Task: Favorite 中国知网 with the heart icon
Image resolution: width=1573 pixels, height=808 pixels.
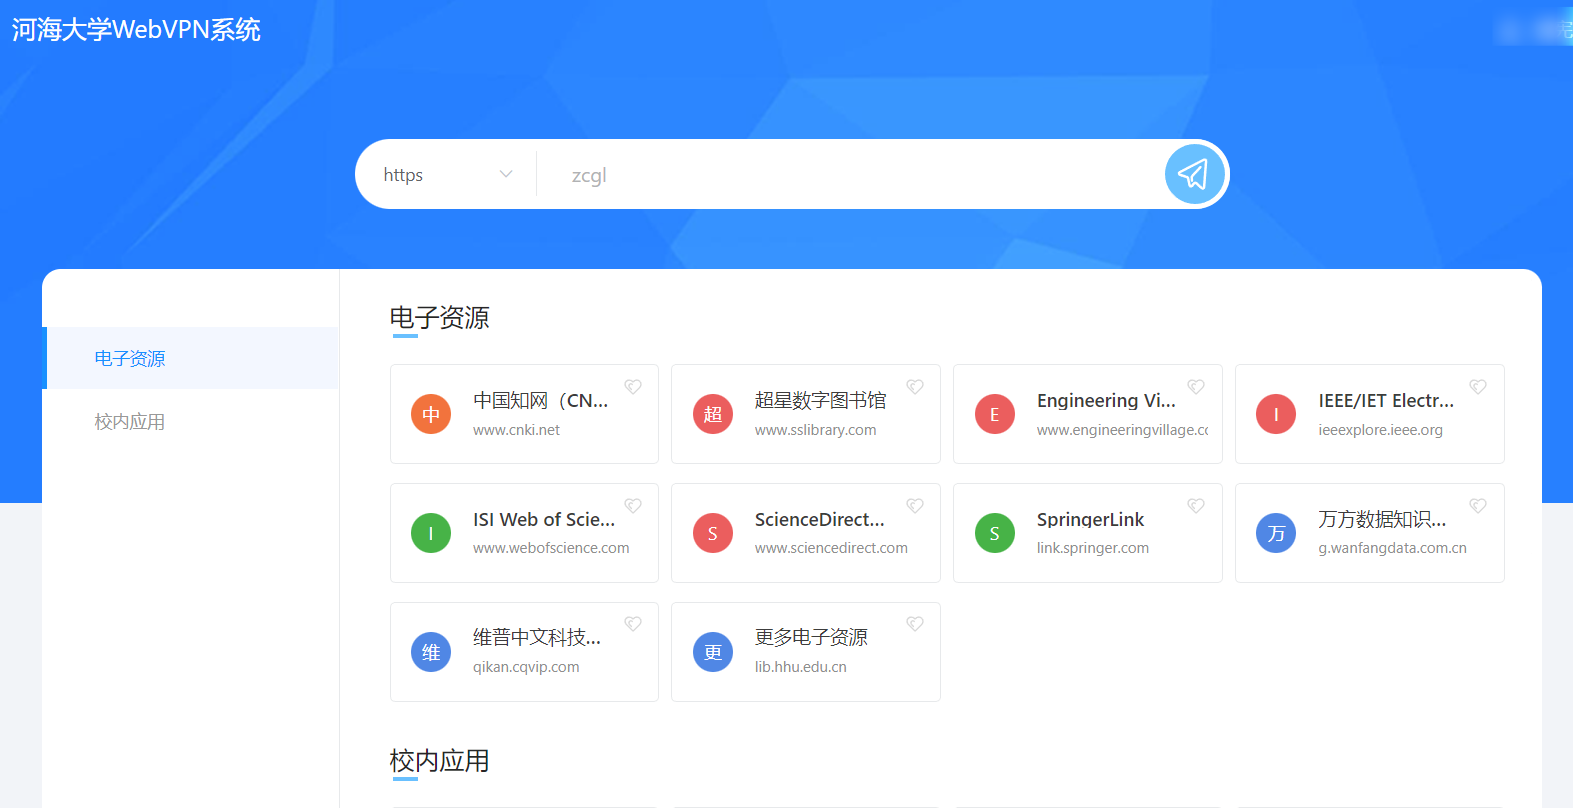Action: 633,387
